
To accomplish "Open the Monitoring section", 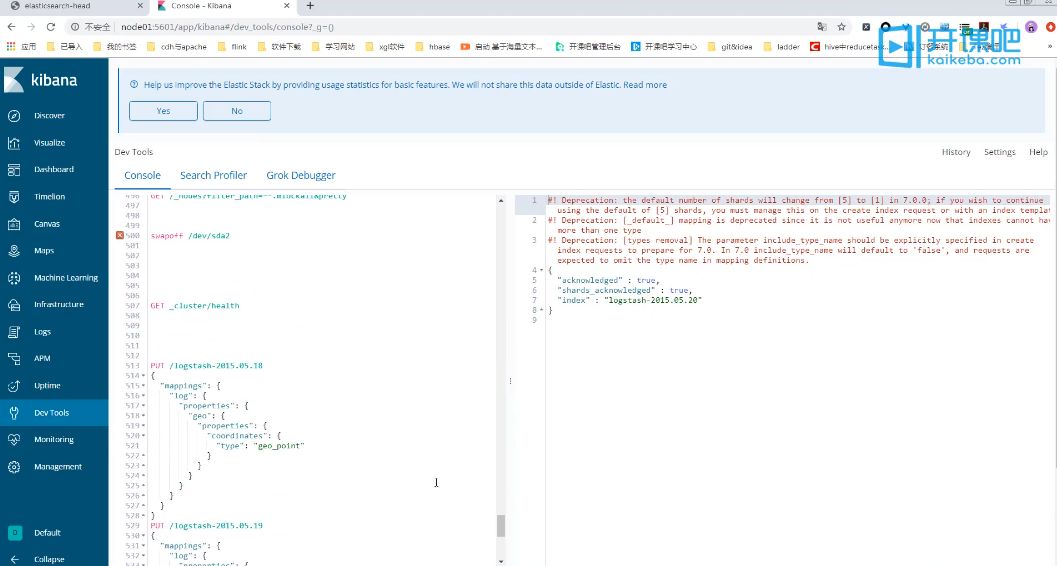I will [x=53, y=439].
